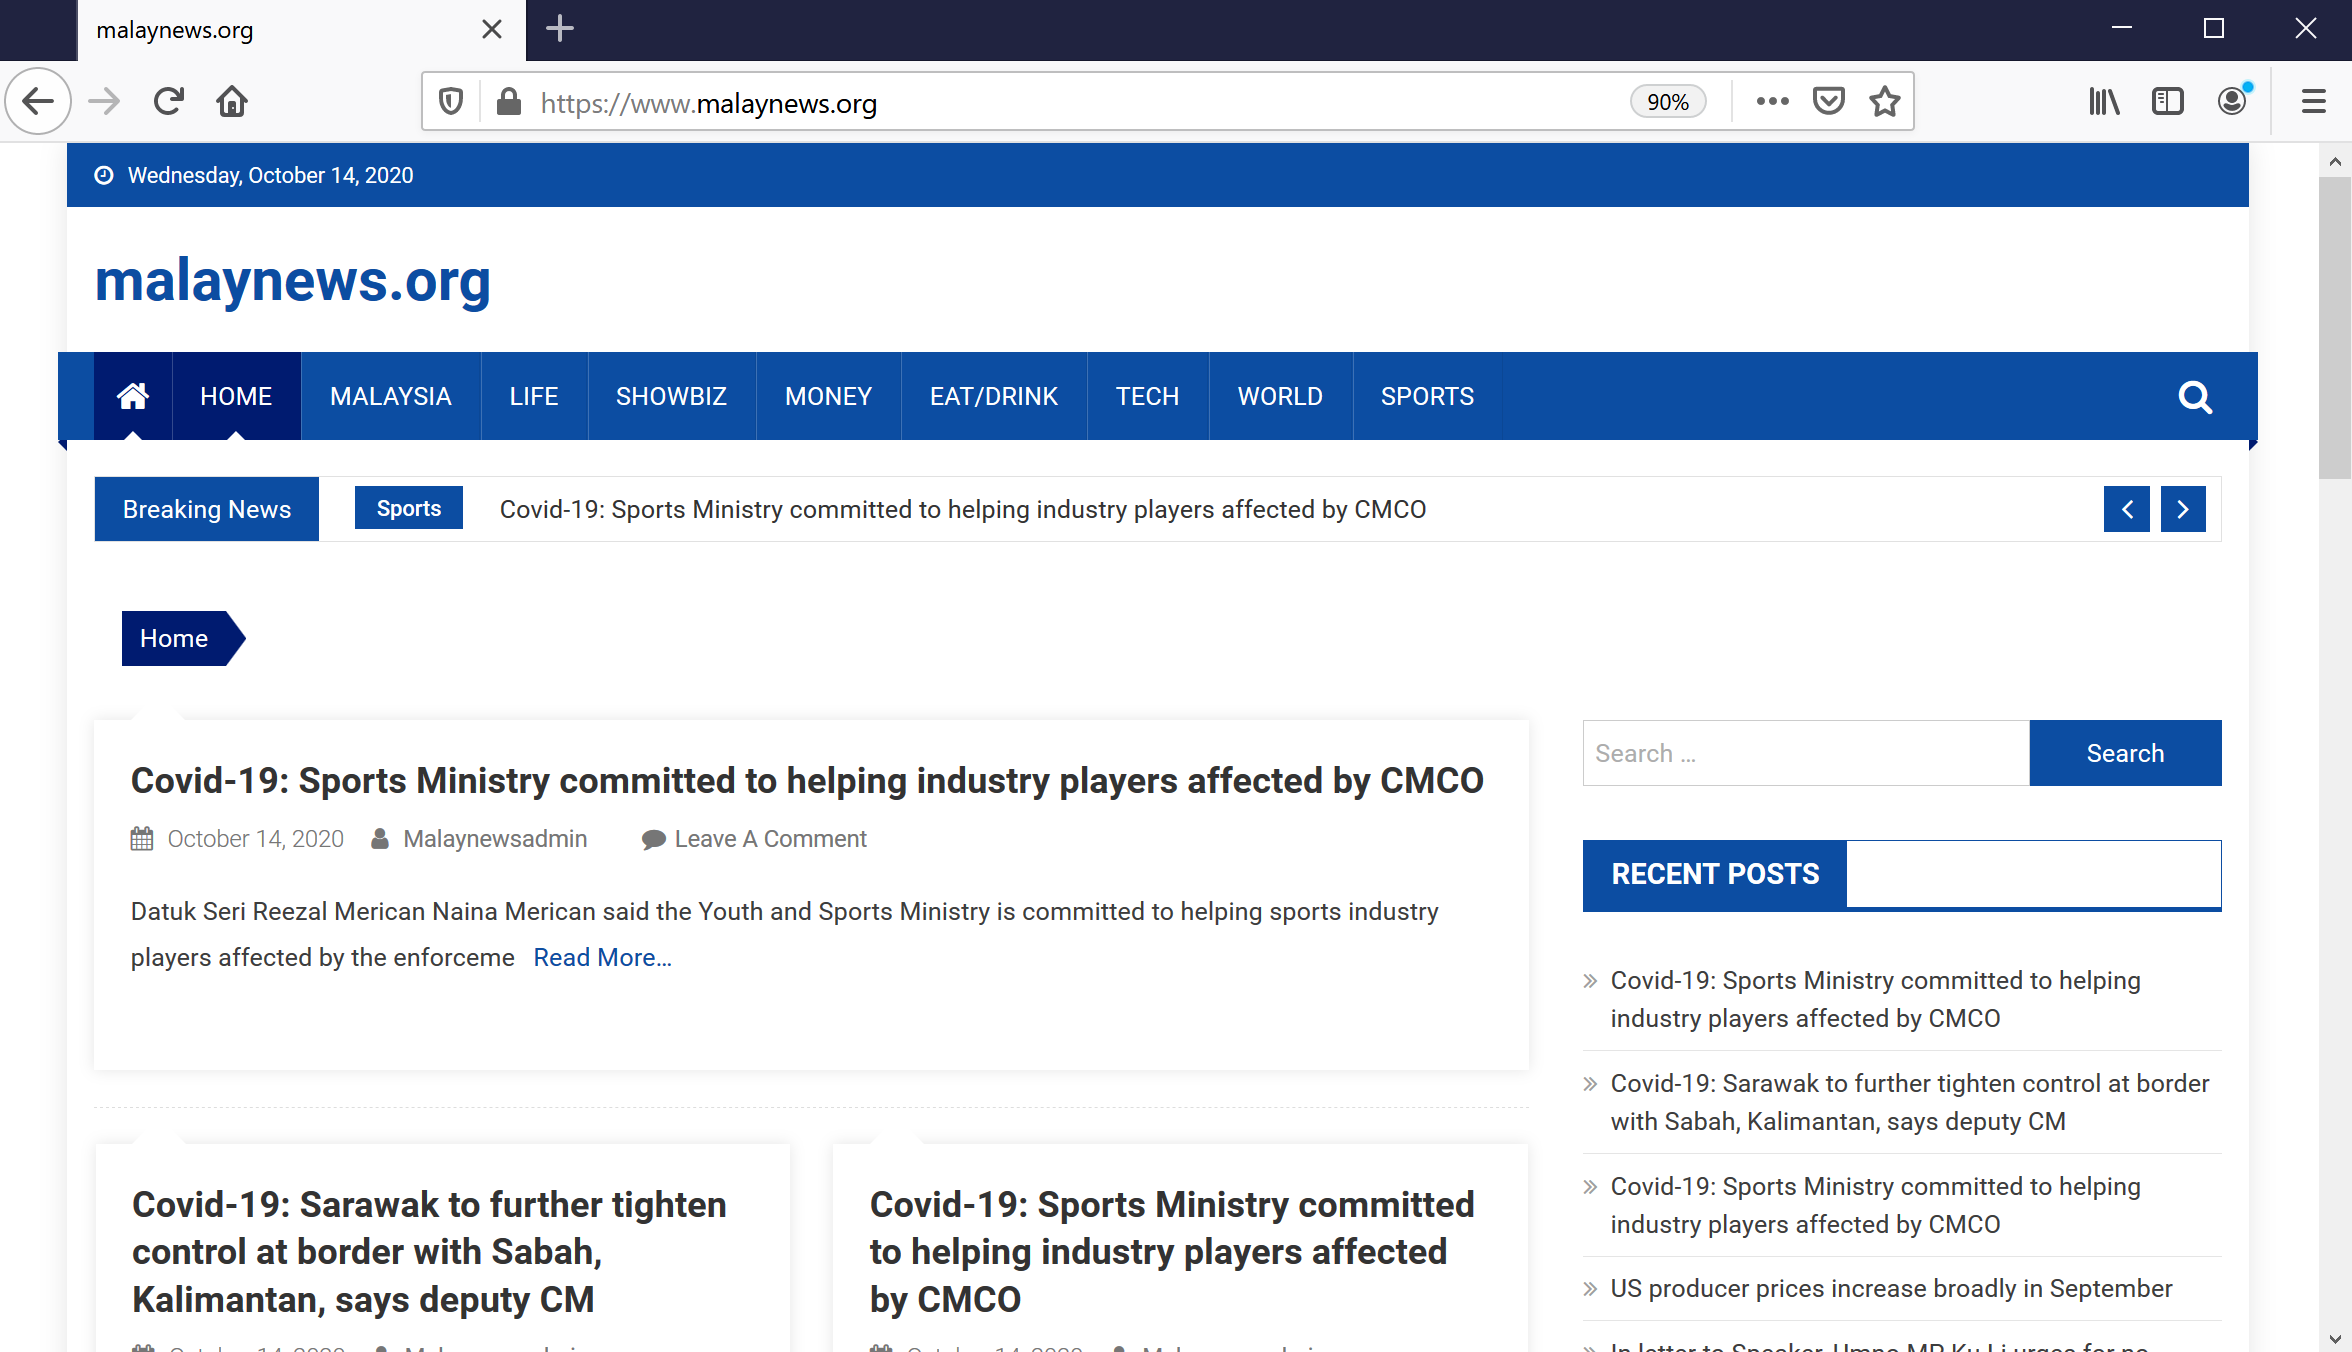Open breaking news ticker headline
Screen dimensions: 2352x1352
click(x=963, y=509)
